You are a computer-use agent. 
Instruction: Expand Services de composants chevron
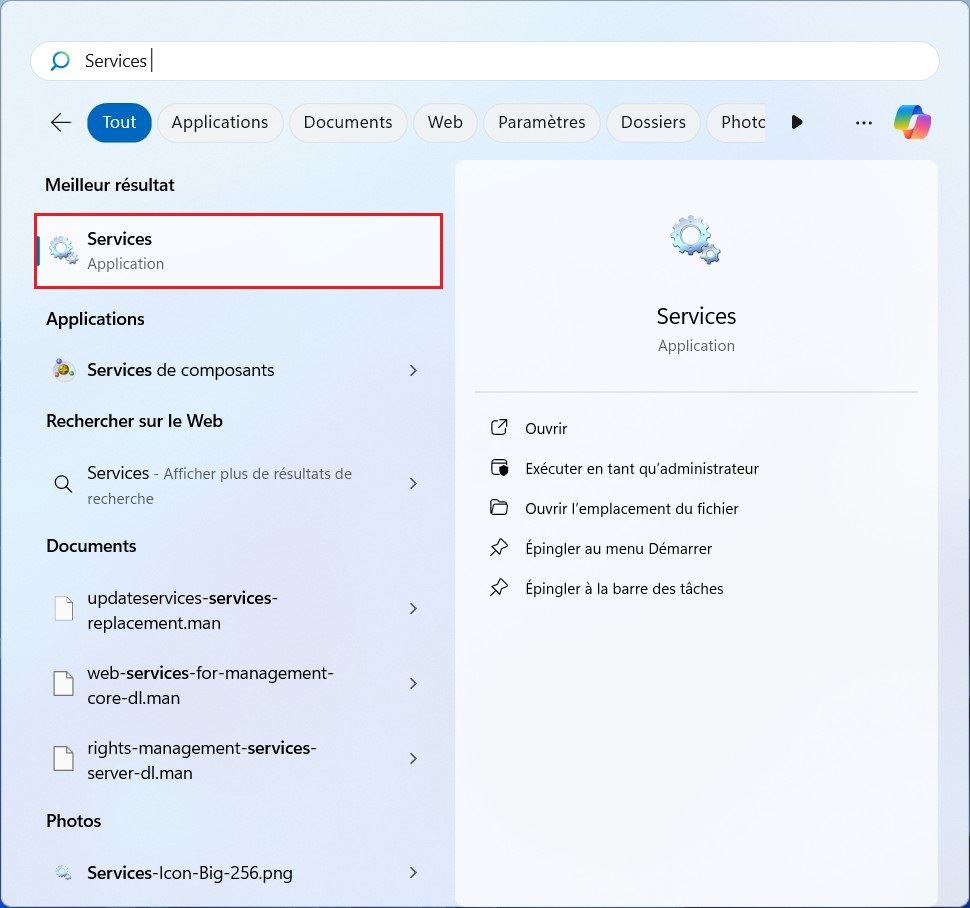click(x=413, y=370)
